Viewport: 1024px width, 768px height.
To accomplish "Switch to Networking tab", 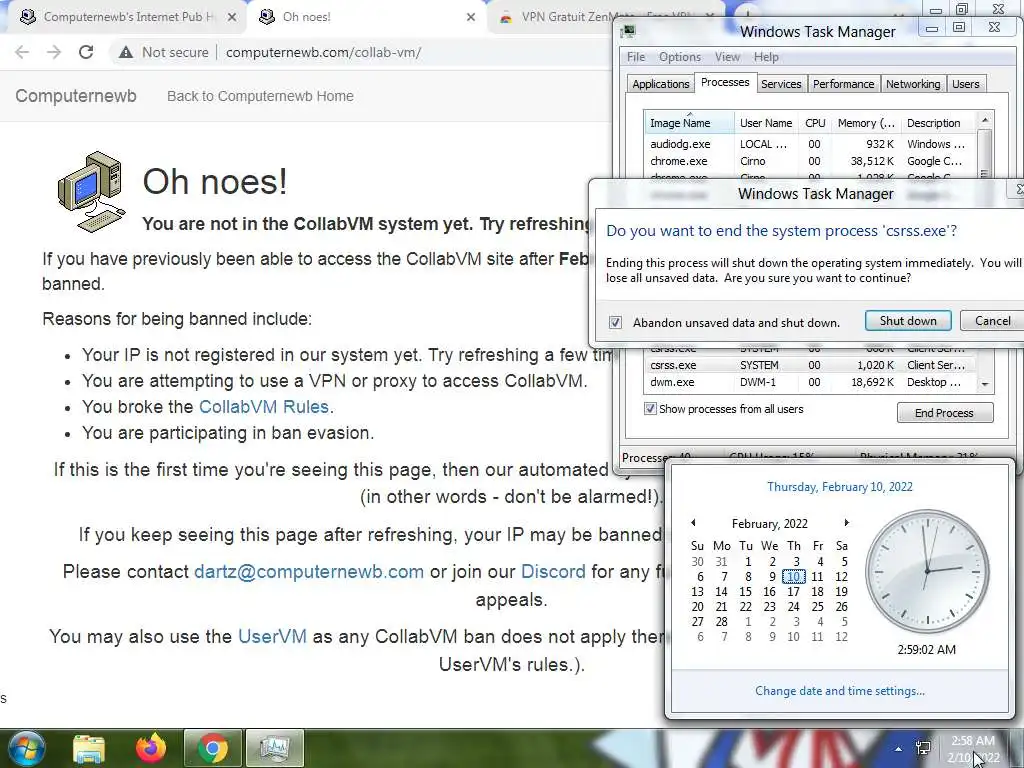I will coord(913,84).
